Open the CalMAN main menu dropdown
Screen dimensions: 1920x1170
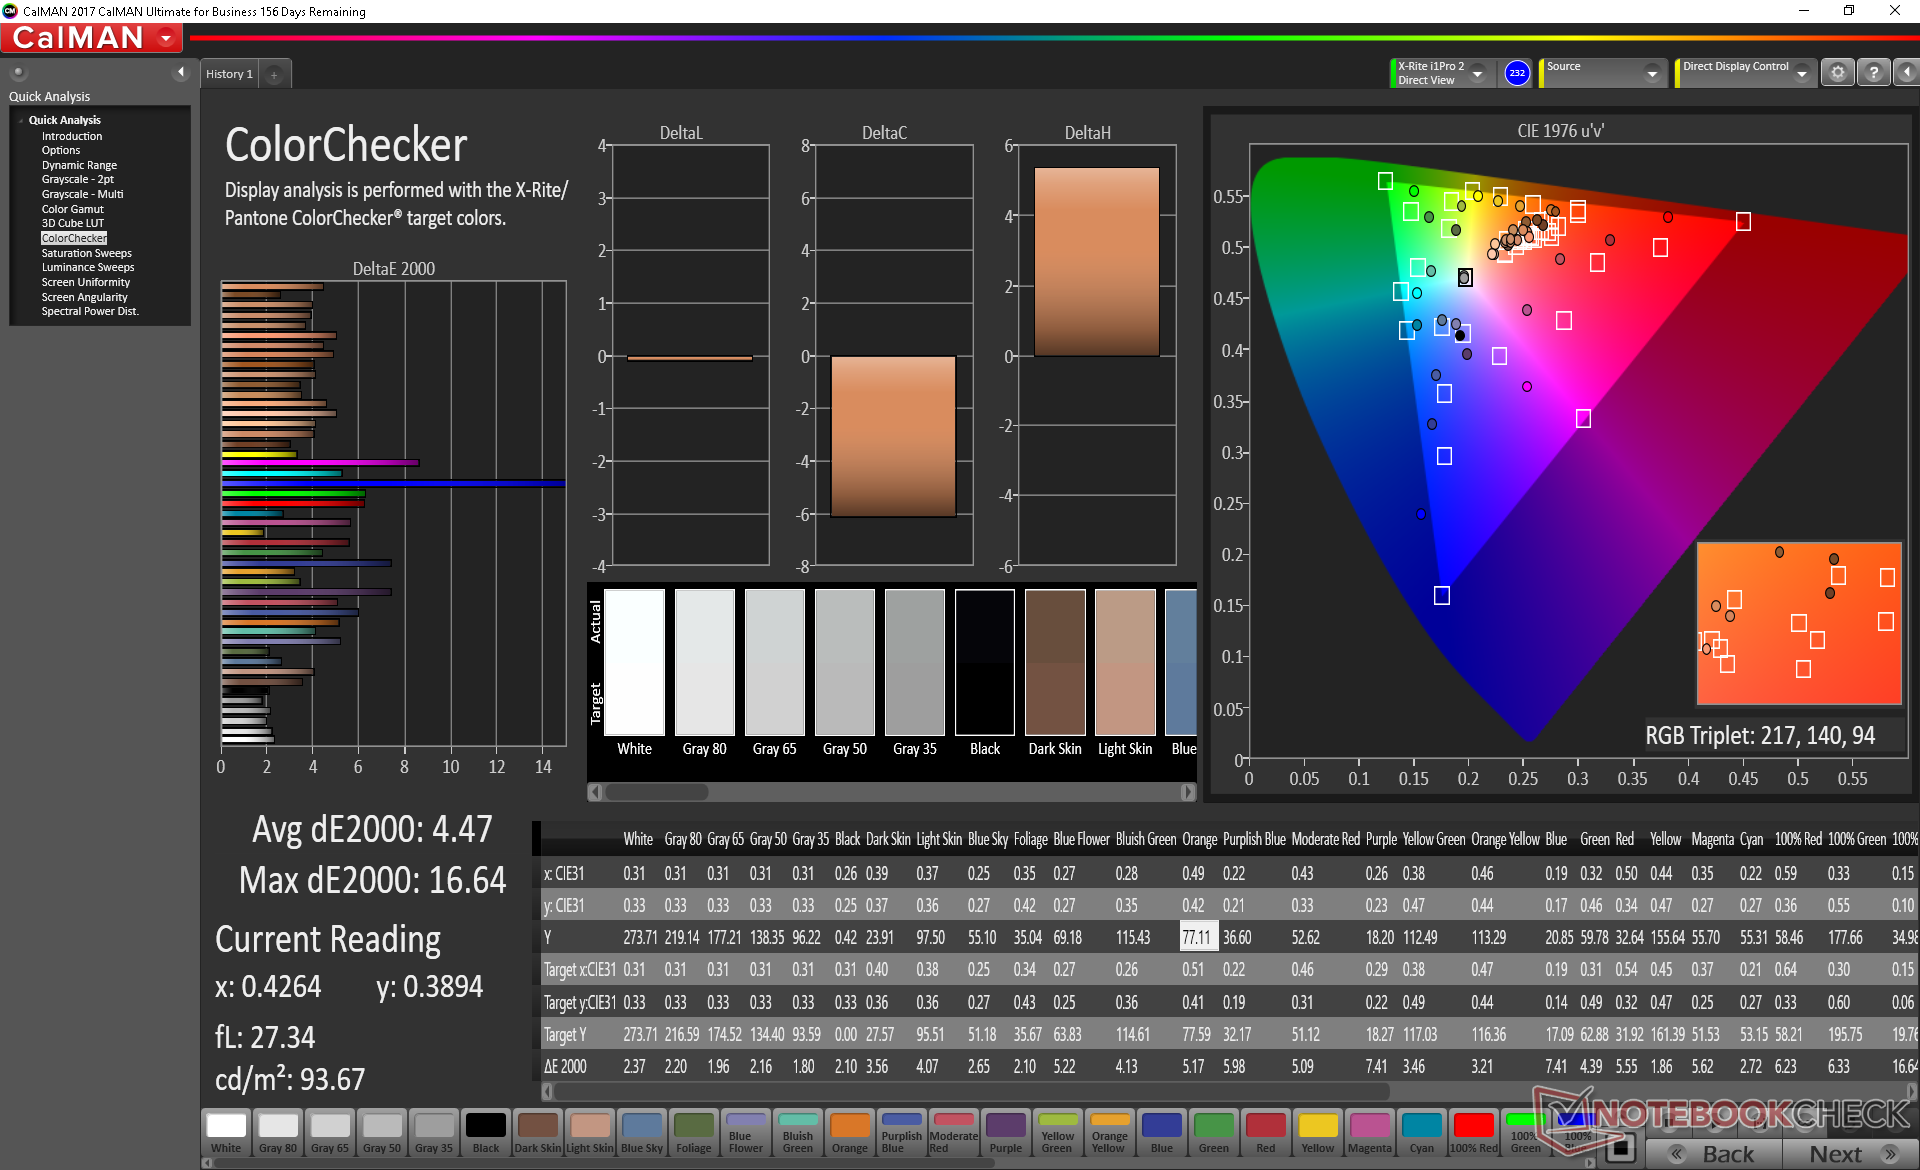tap(166, 38)
